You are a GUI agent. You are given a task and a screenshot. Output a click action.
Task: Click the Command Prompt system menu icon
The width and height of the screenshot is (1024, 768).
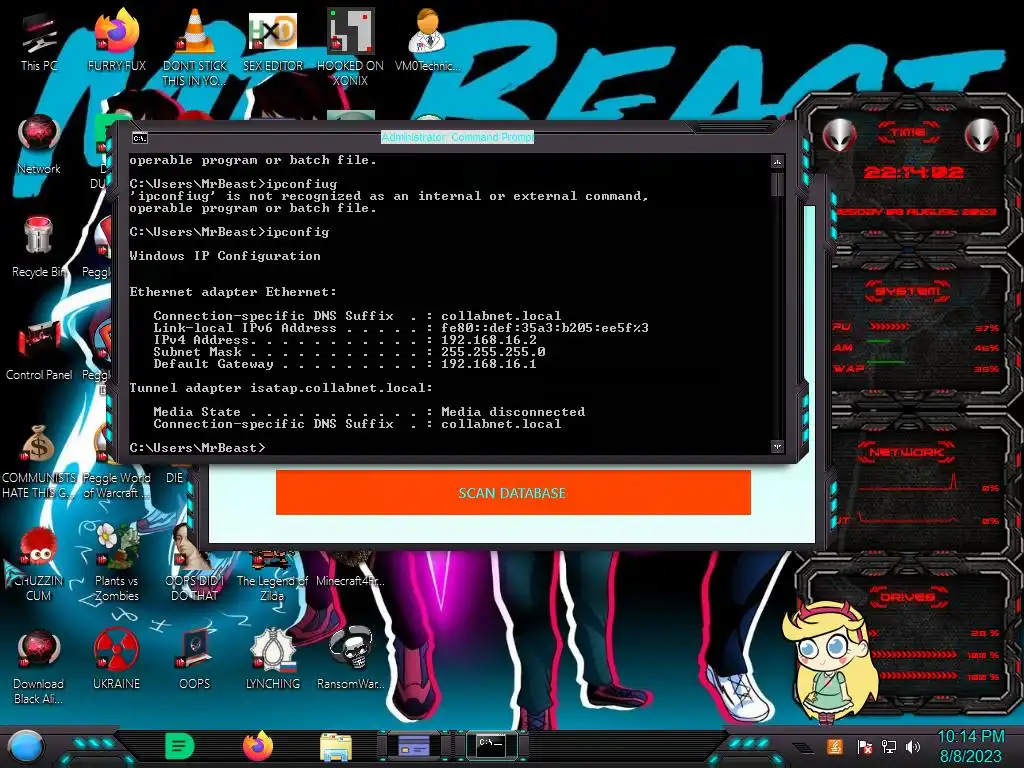[140, 138]
